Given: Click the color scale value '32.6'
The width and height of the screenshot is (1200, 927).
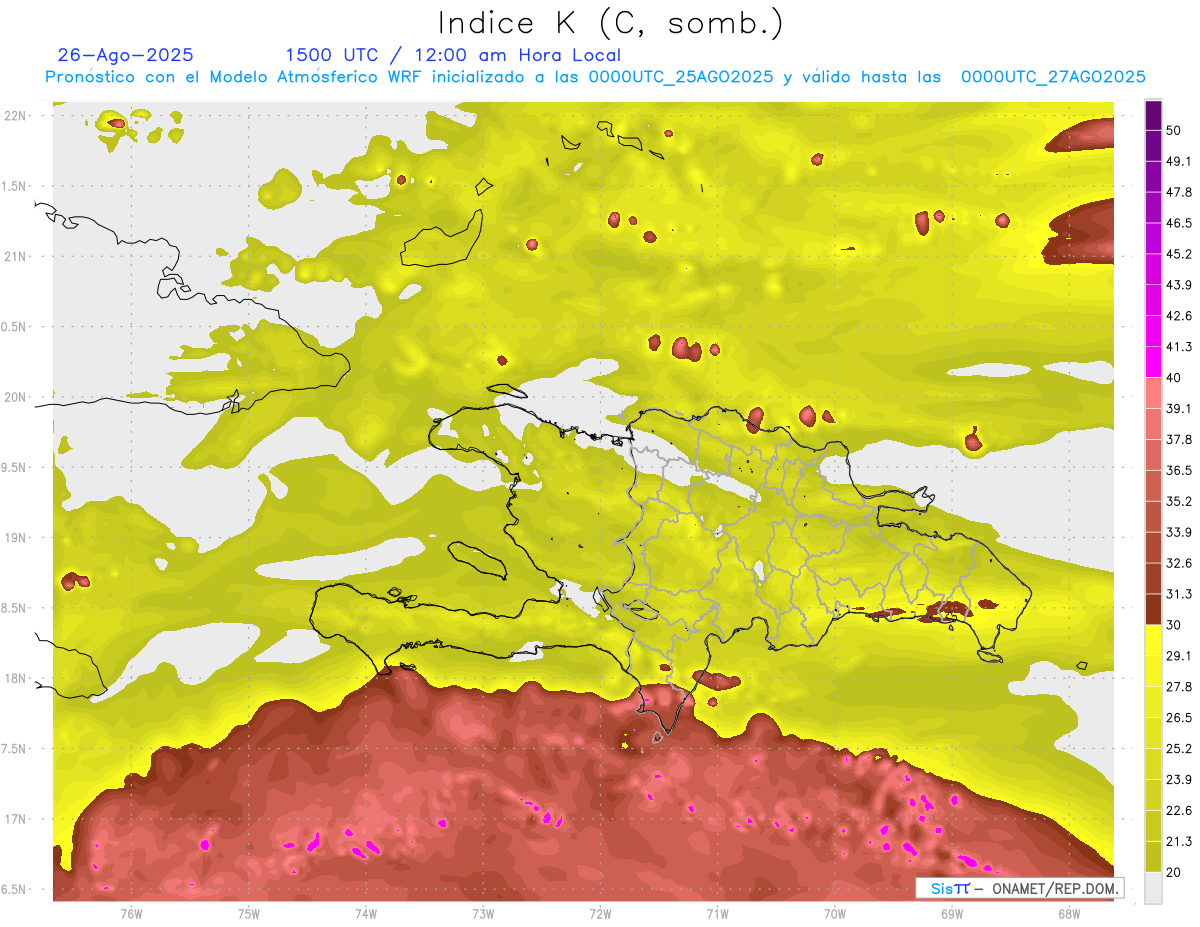Looking at the screenshot, I should tap(1179, 563).
